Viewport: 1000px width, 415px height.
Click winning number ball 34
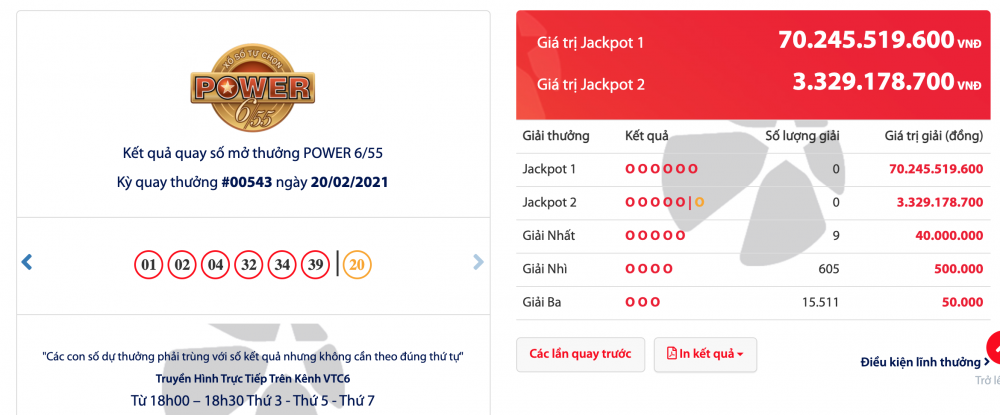tap(282, 265)
